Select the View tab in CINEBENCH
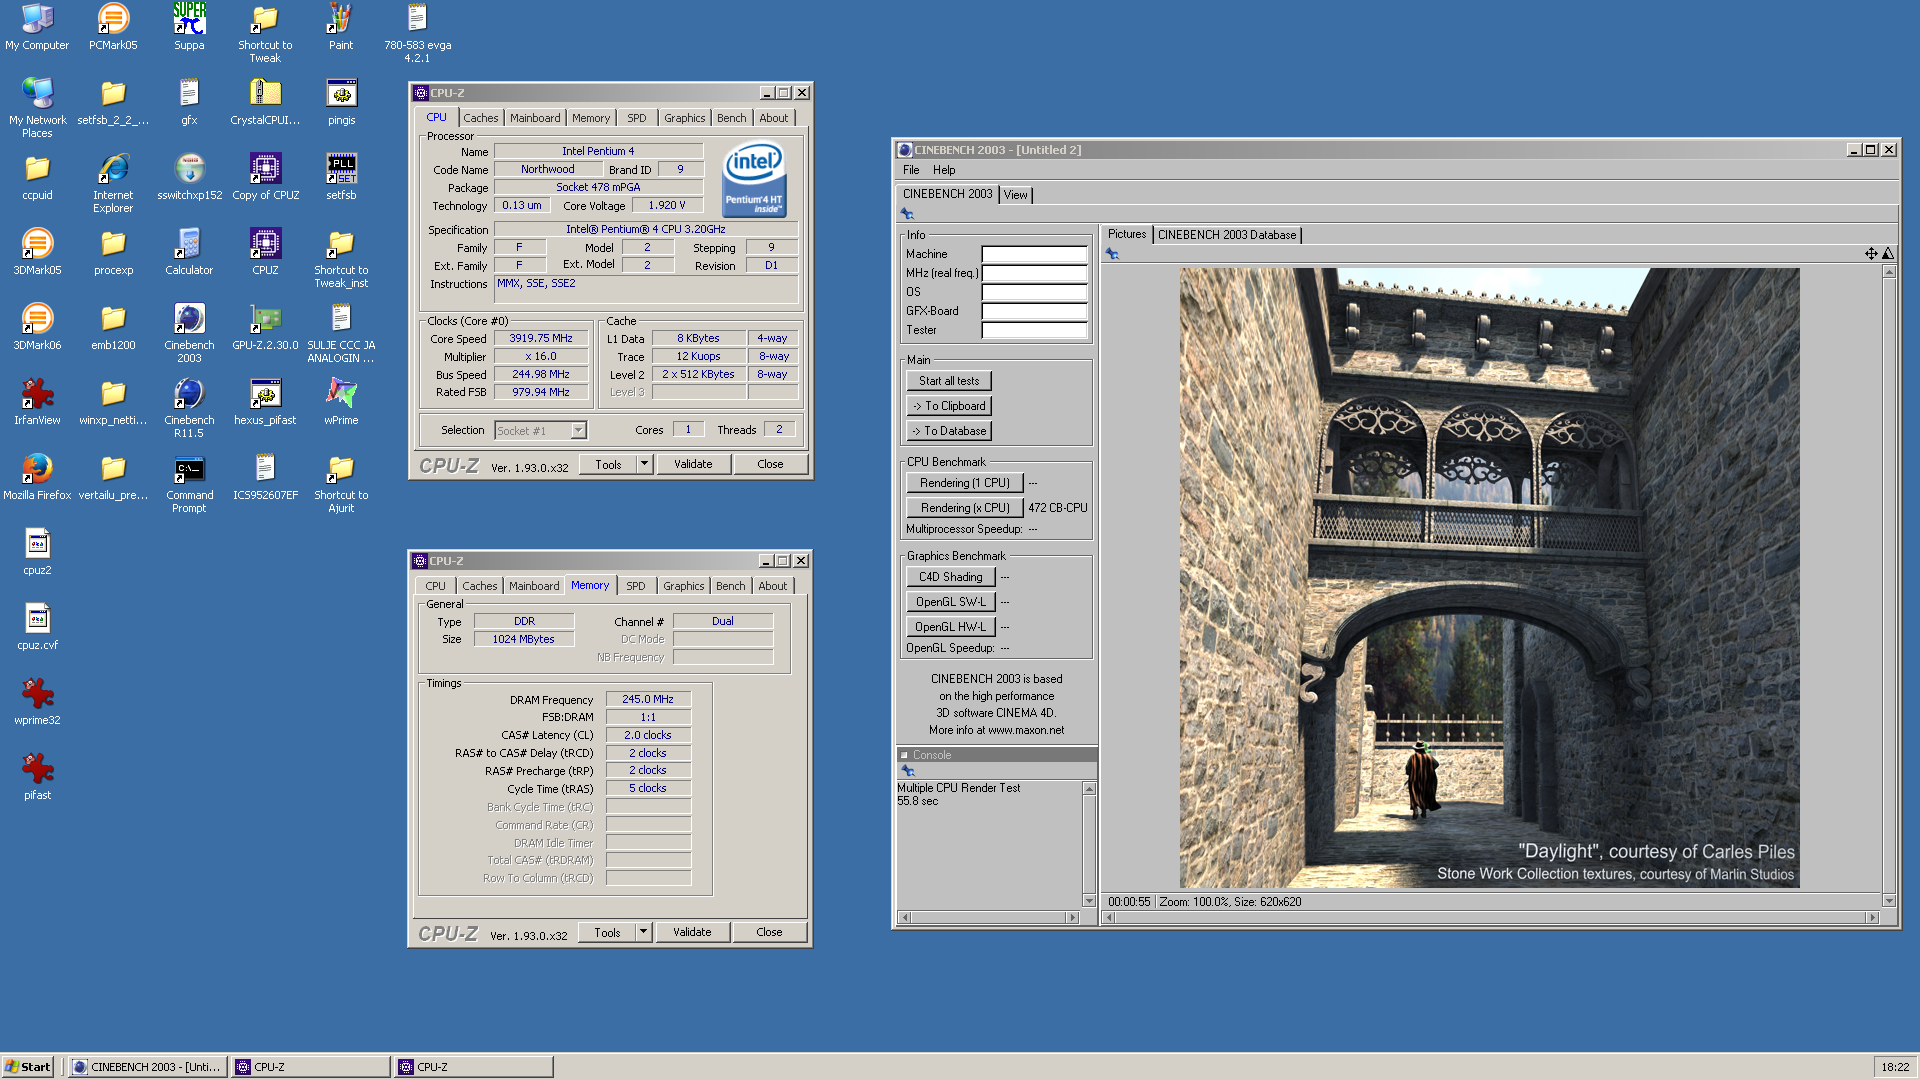The height and width of the screenshot is (1080, 1920). 1015,195
